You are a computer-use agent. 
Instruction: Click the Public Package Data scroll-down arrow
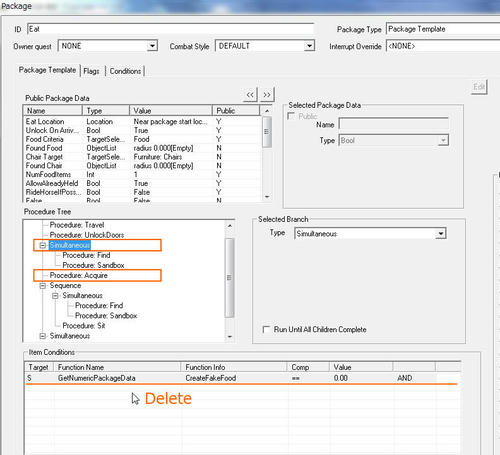(x=267, y=197)
